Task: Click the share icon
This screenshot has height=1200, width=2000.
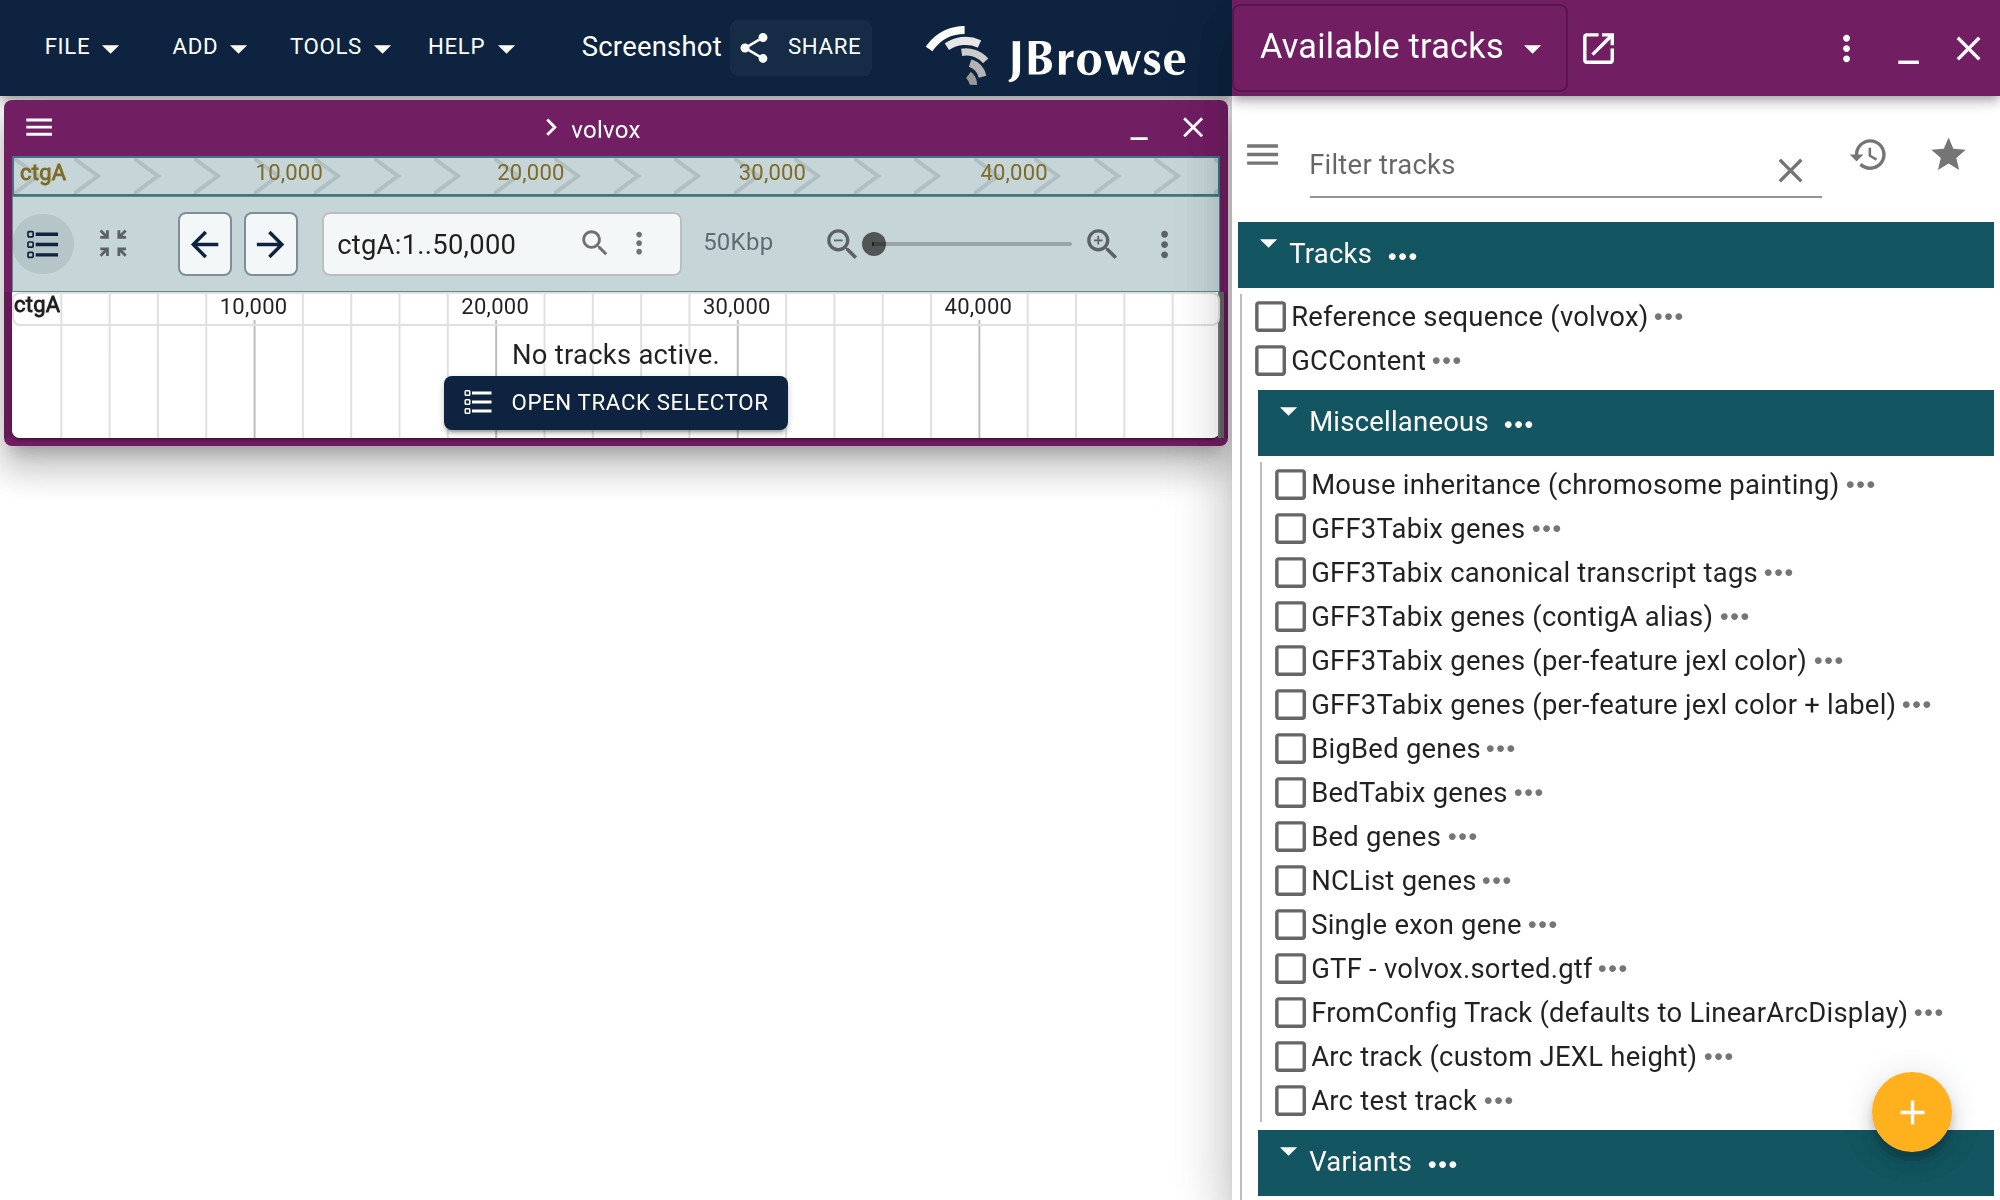Action: [x=755, y=47]
